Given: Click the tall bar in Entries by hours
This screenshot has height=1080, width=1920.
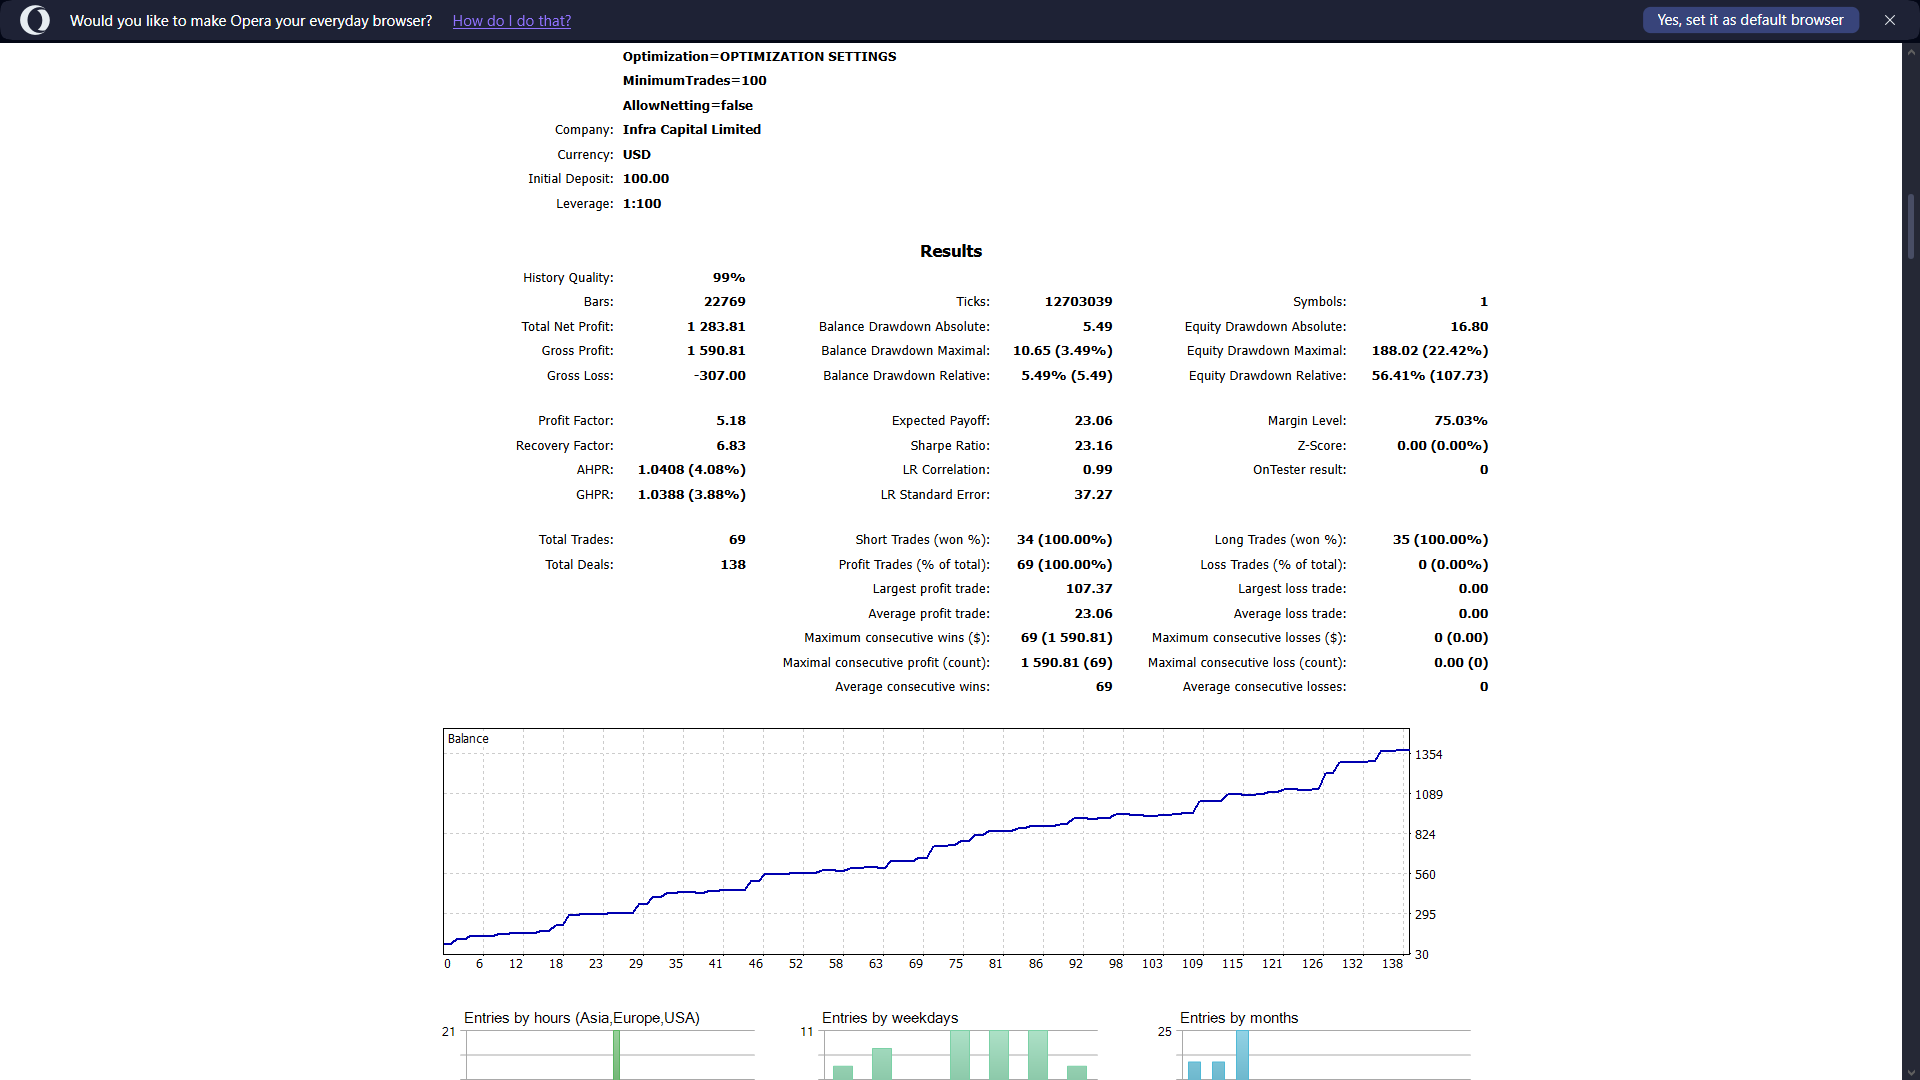Looking at the screenshot, I should pos(616,1054).
